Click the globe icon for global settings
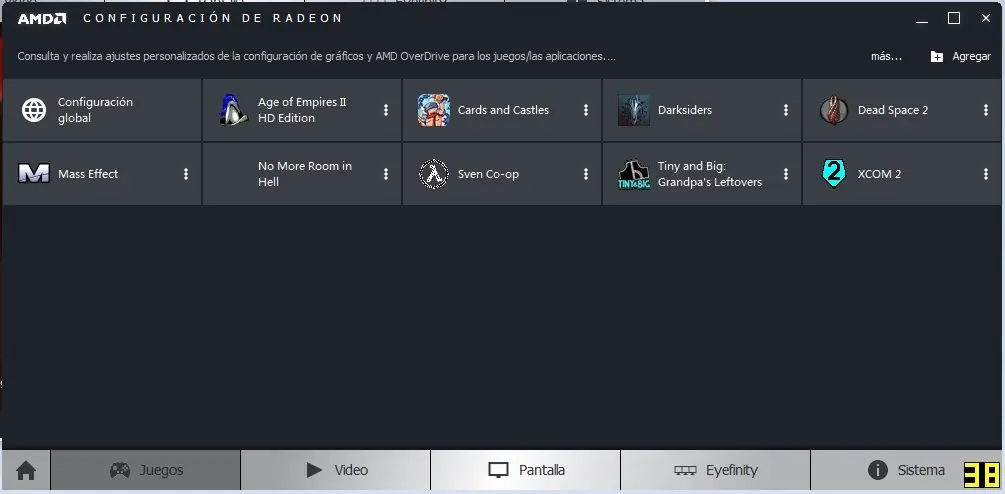 click(x=34, y=110)
